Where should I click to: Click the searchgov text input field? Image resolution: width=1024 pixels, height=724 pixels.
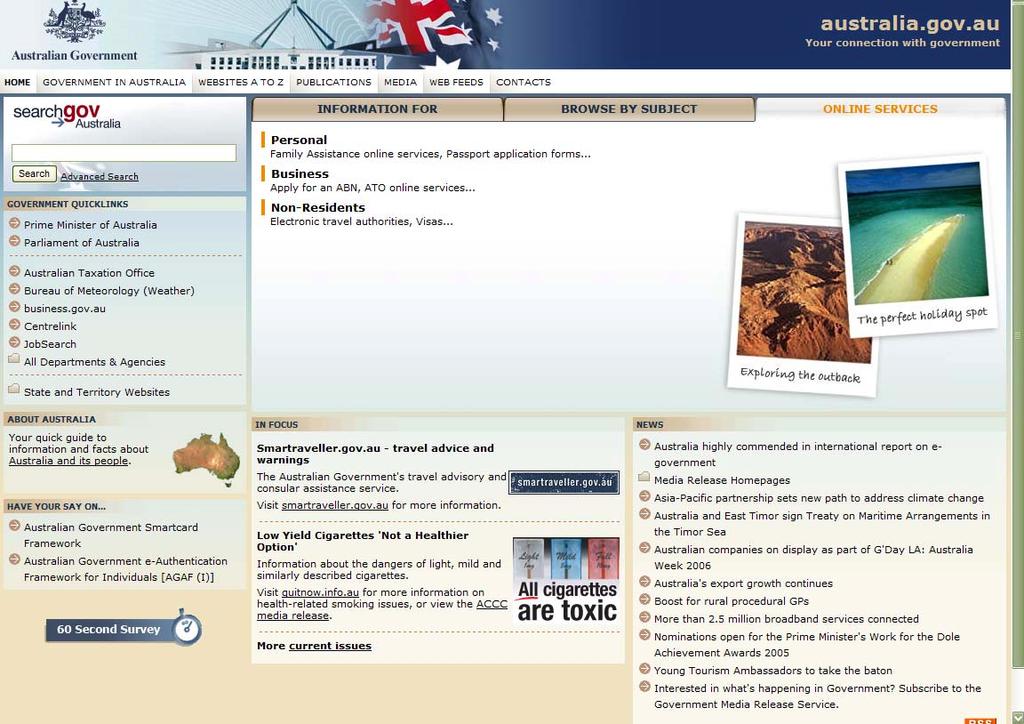click(x=124, y=153)
